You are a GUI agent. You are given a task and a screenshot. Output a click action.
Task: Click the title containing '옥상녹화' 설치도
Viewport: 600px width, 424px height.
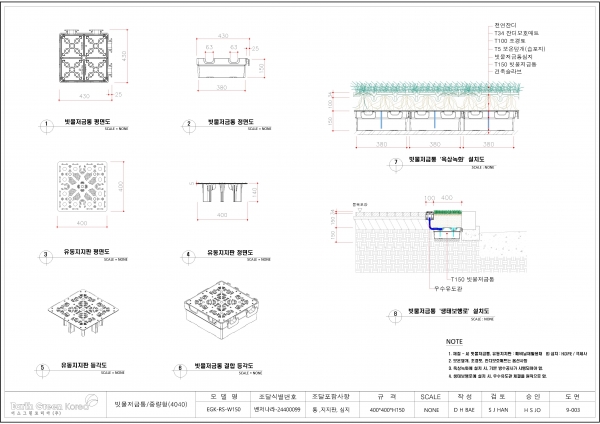pyautogui.click(x=447, y=159)
